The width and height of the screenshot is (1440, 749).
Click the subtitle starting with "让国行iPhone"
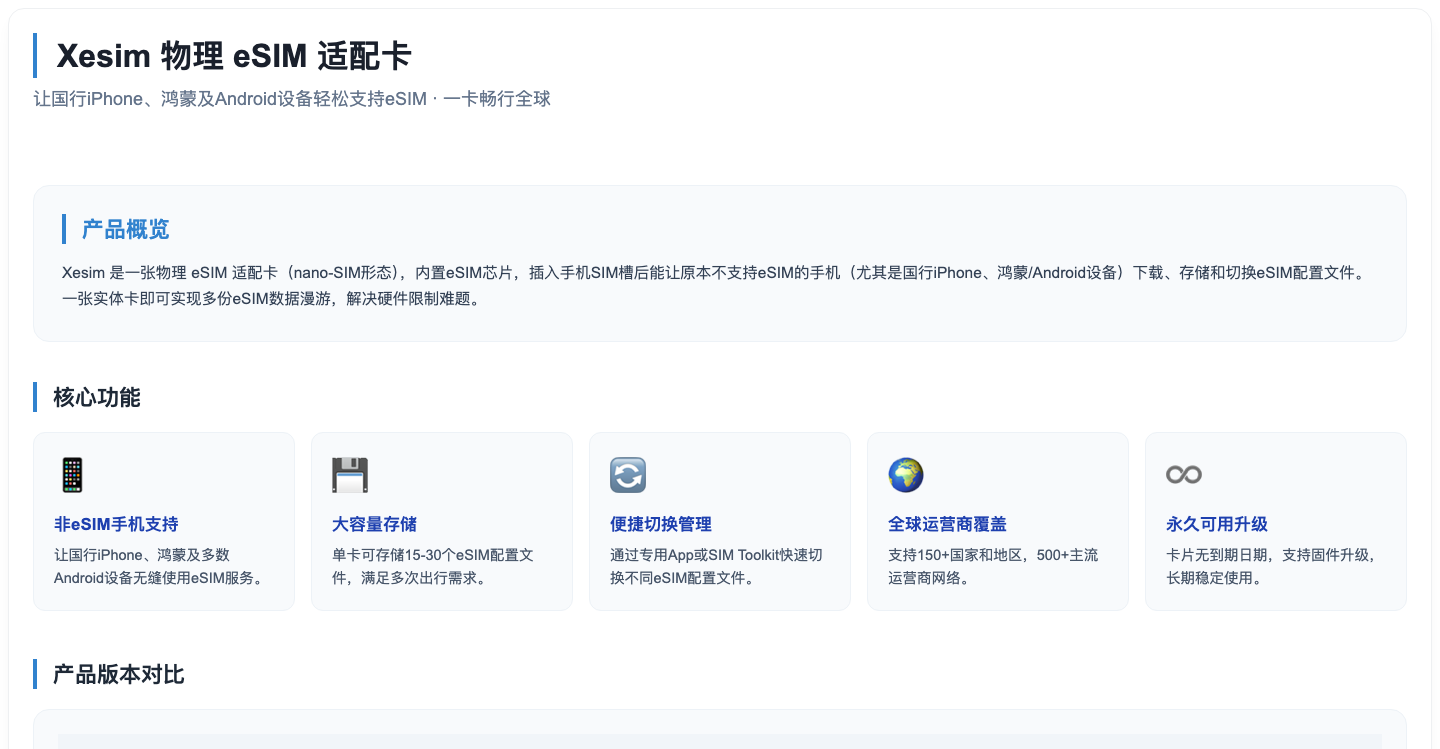point(292,99)
